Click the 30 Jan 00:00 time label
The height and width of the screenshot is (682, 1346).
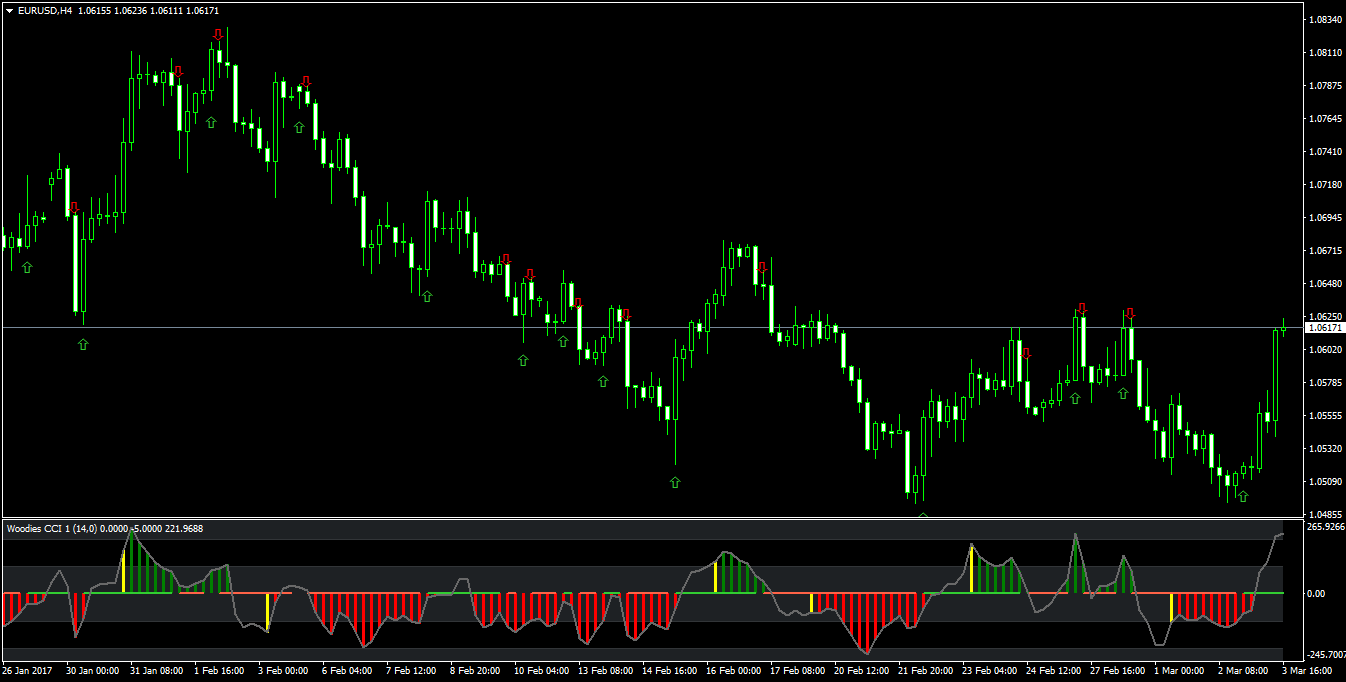[x=93, y=671]
